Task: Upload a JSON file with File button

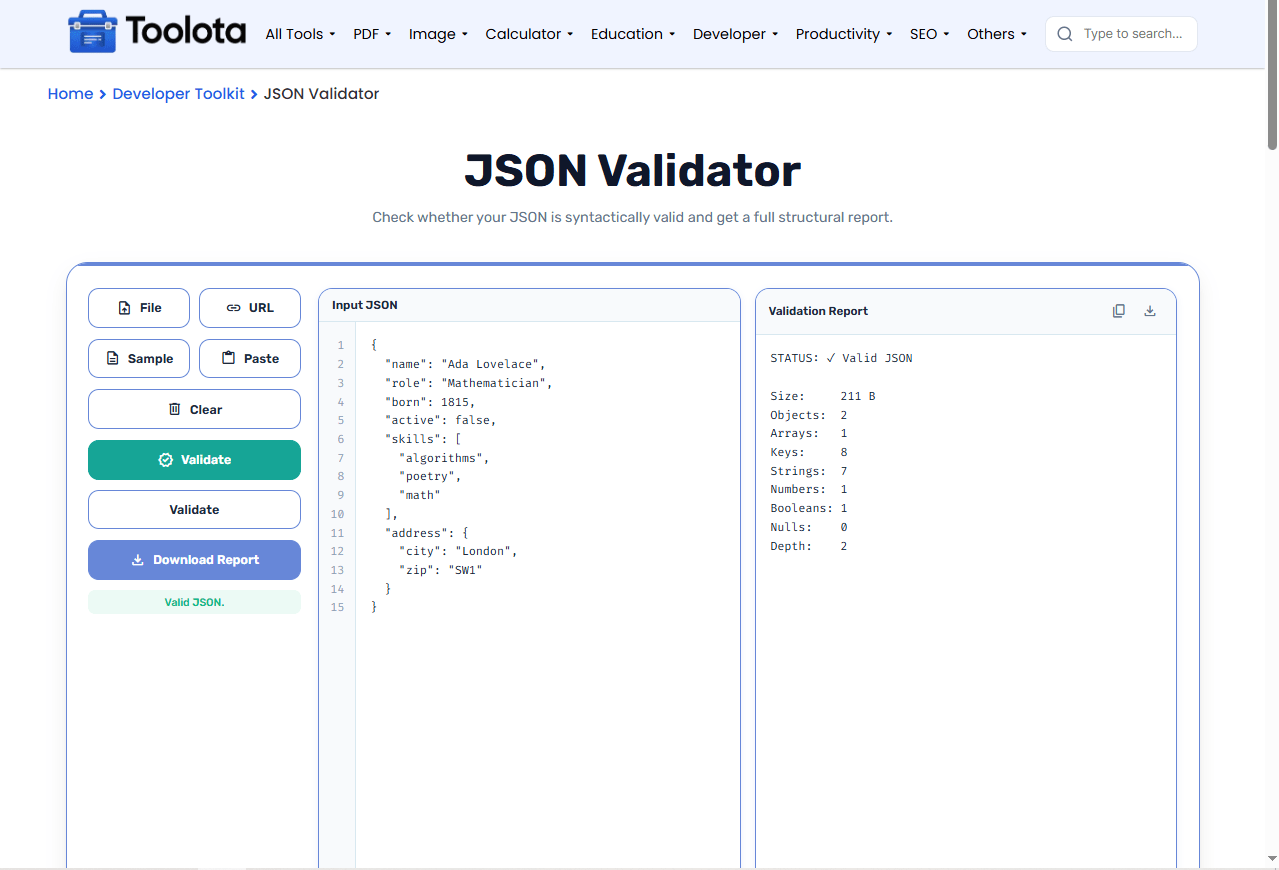Action: click(139, 308)
